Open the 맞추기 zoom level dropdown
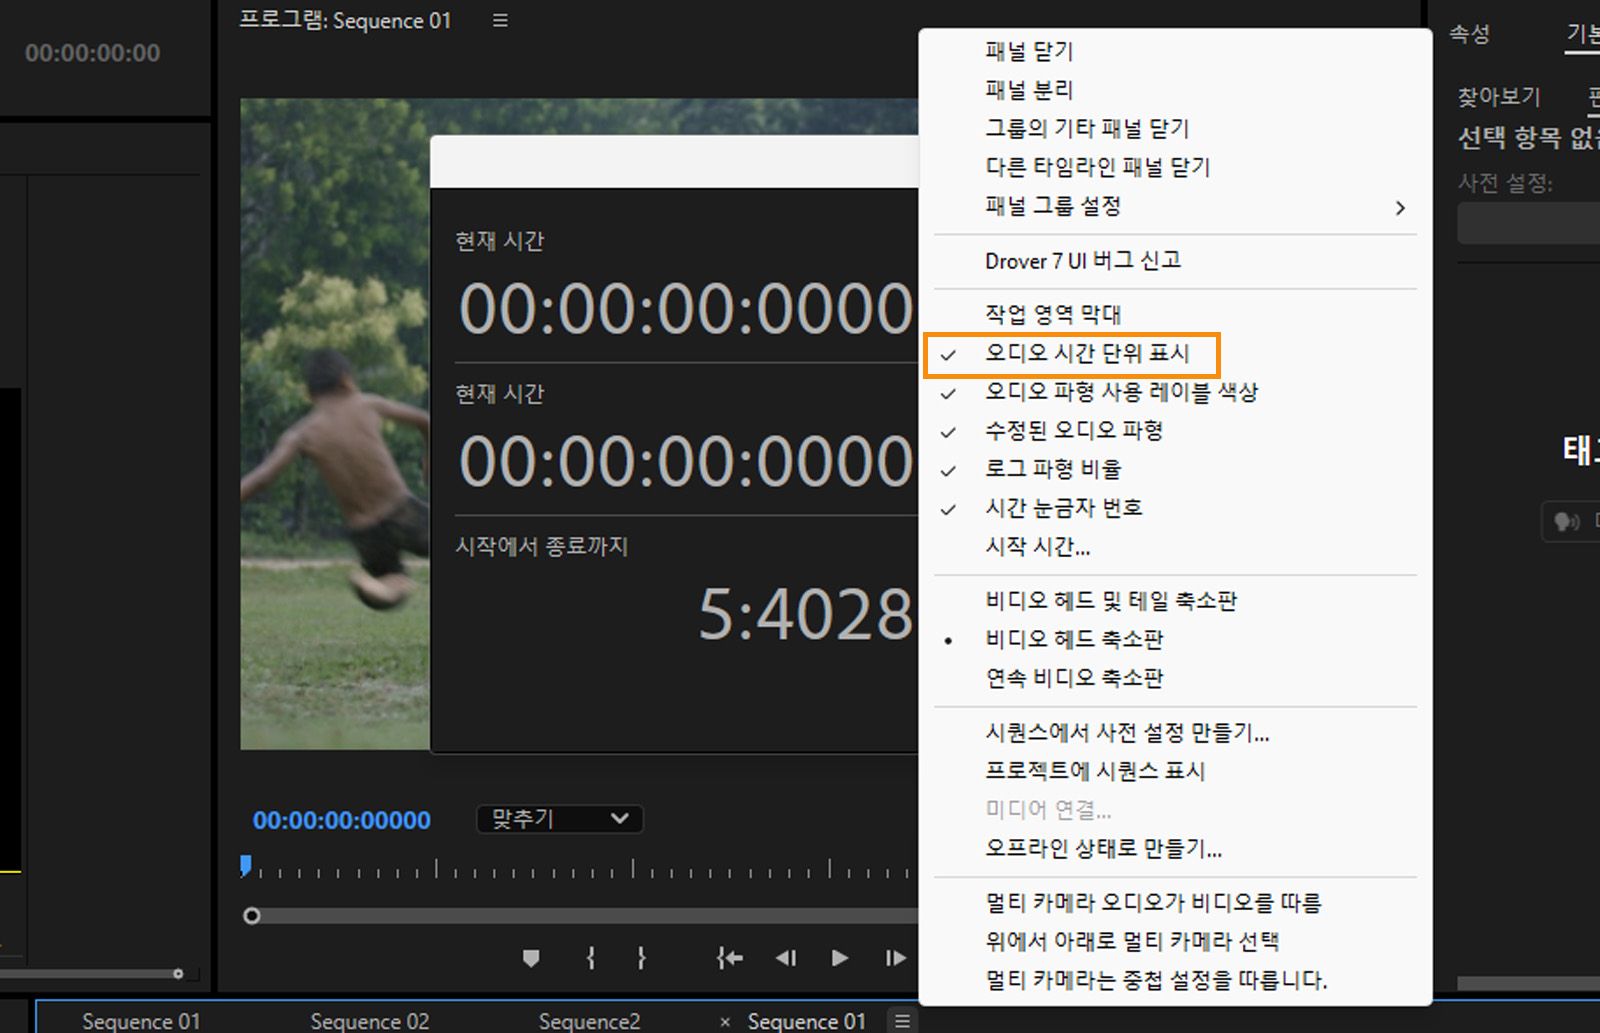Image resolution: width=1600 pixels, height=1033 pixels. (x=558, y=819)
